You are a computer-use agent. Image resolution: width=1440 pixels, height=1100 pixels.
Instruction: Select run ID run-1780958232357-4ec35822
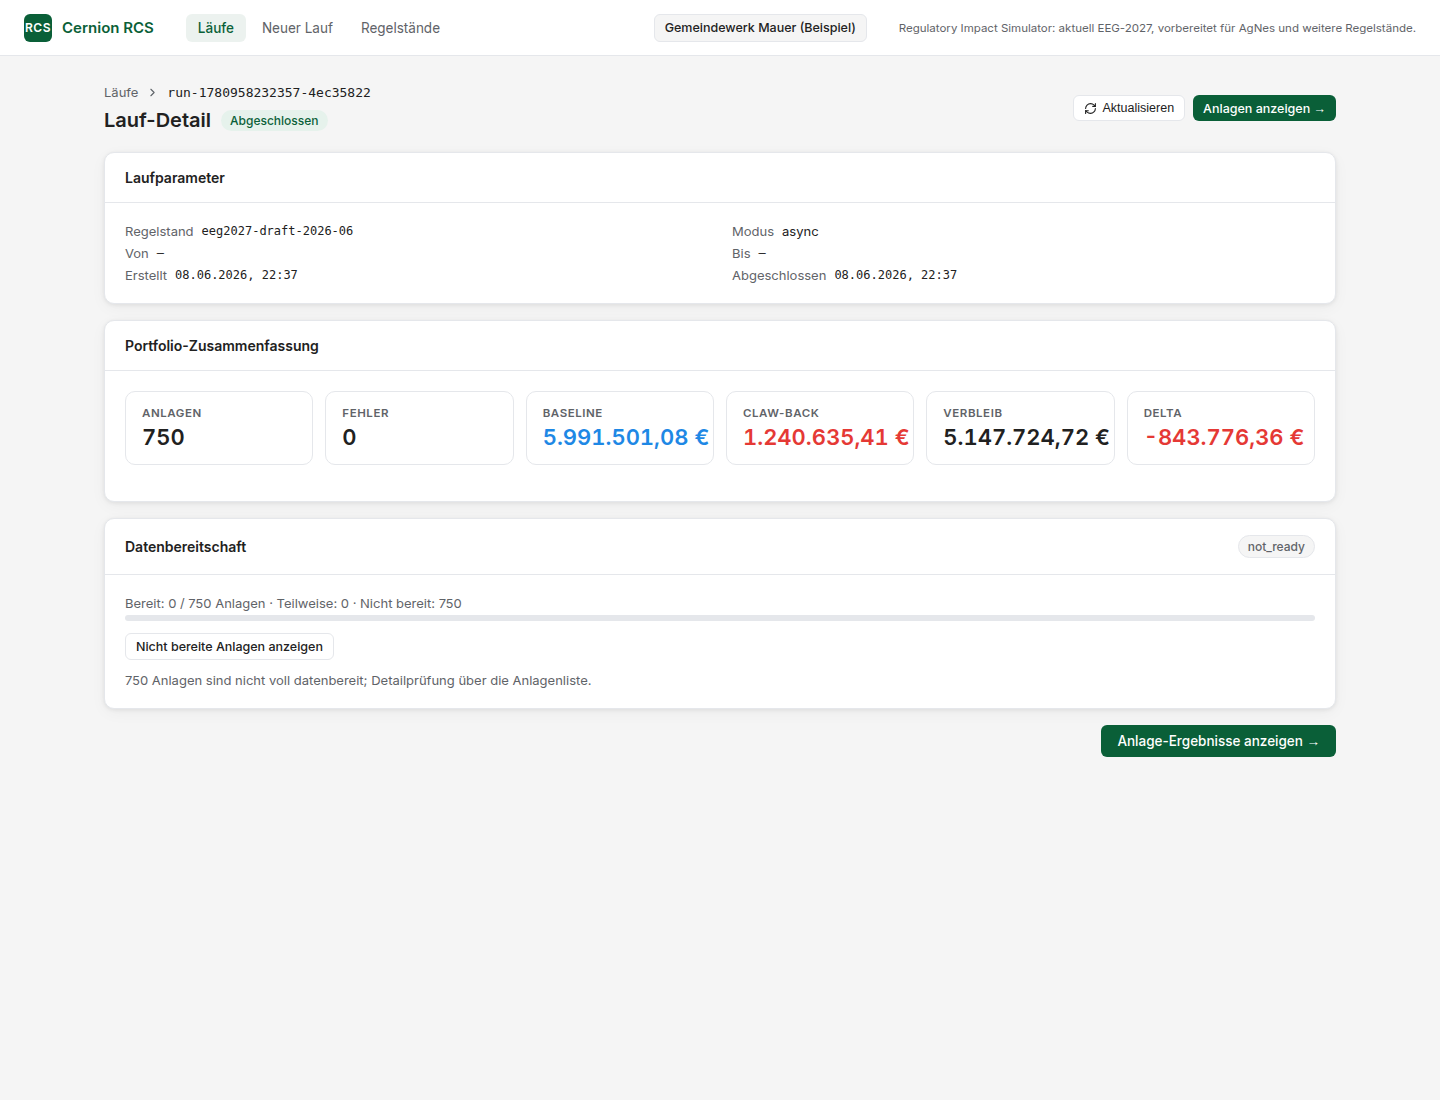click(269, 93)
